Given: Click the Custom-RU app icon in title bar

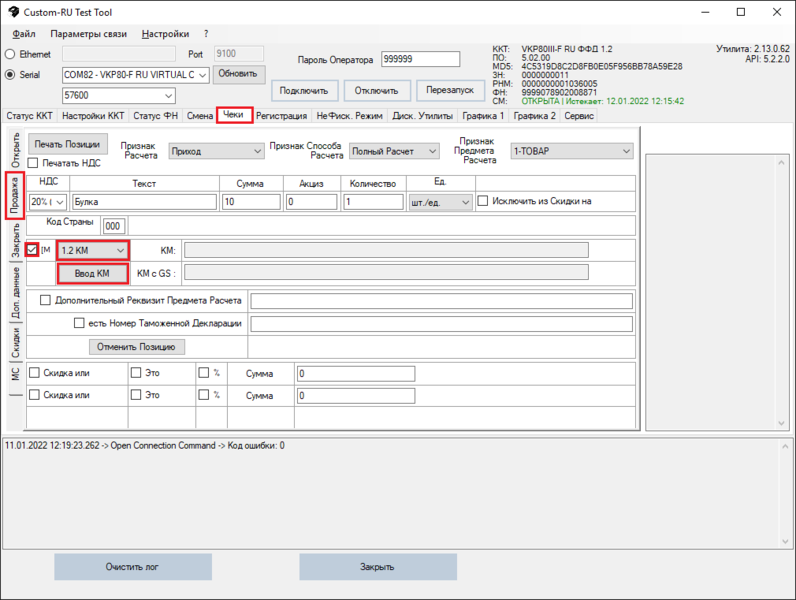Looking at the screenshot, I should tap(13, 12).
